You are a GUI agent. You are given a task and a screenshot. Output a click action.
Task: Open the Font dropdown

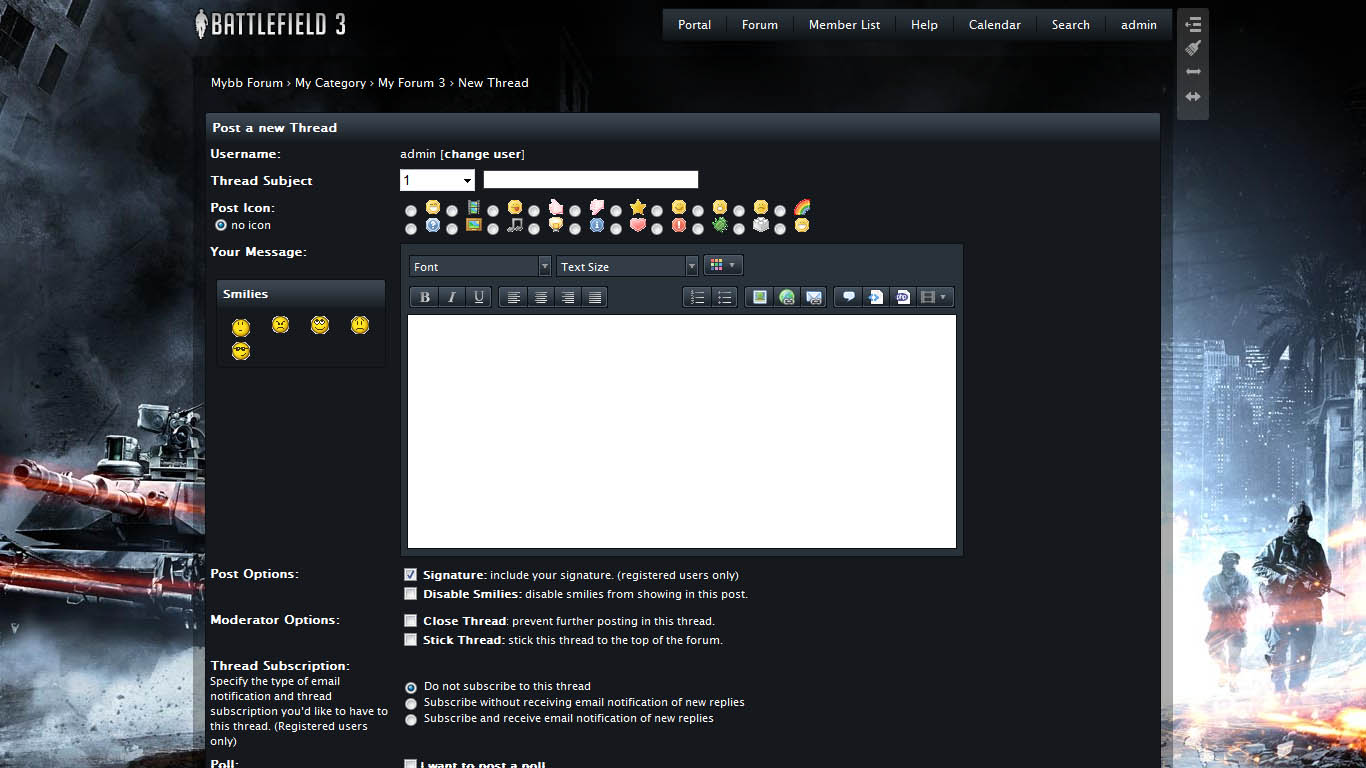tap(480, 267)
